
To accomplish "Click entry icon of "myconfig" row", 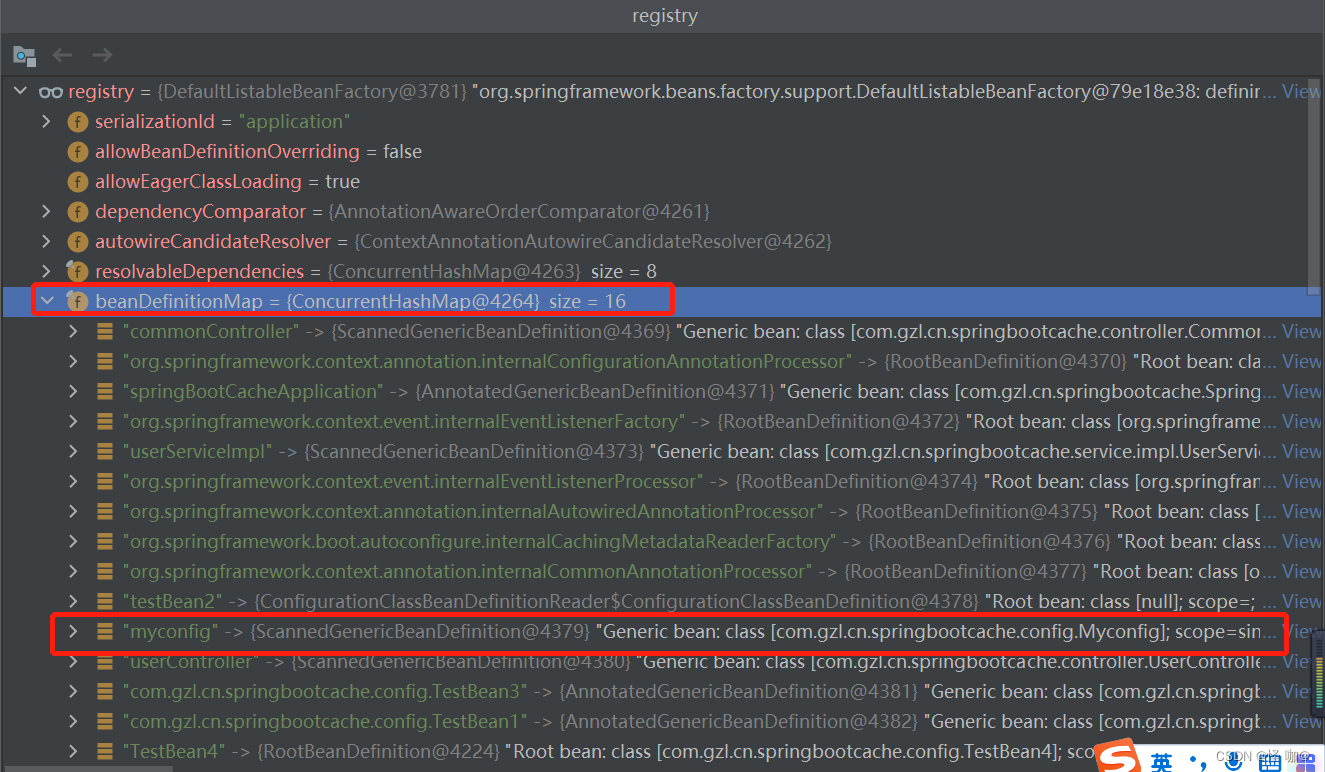I will 104,632.
